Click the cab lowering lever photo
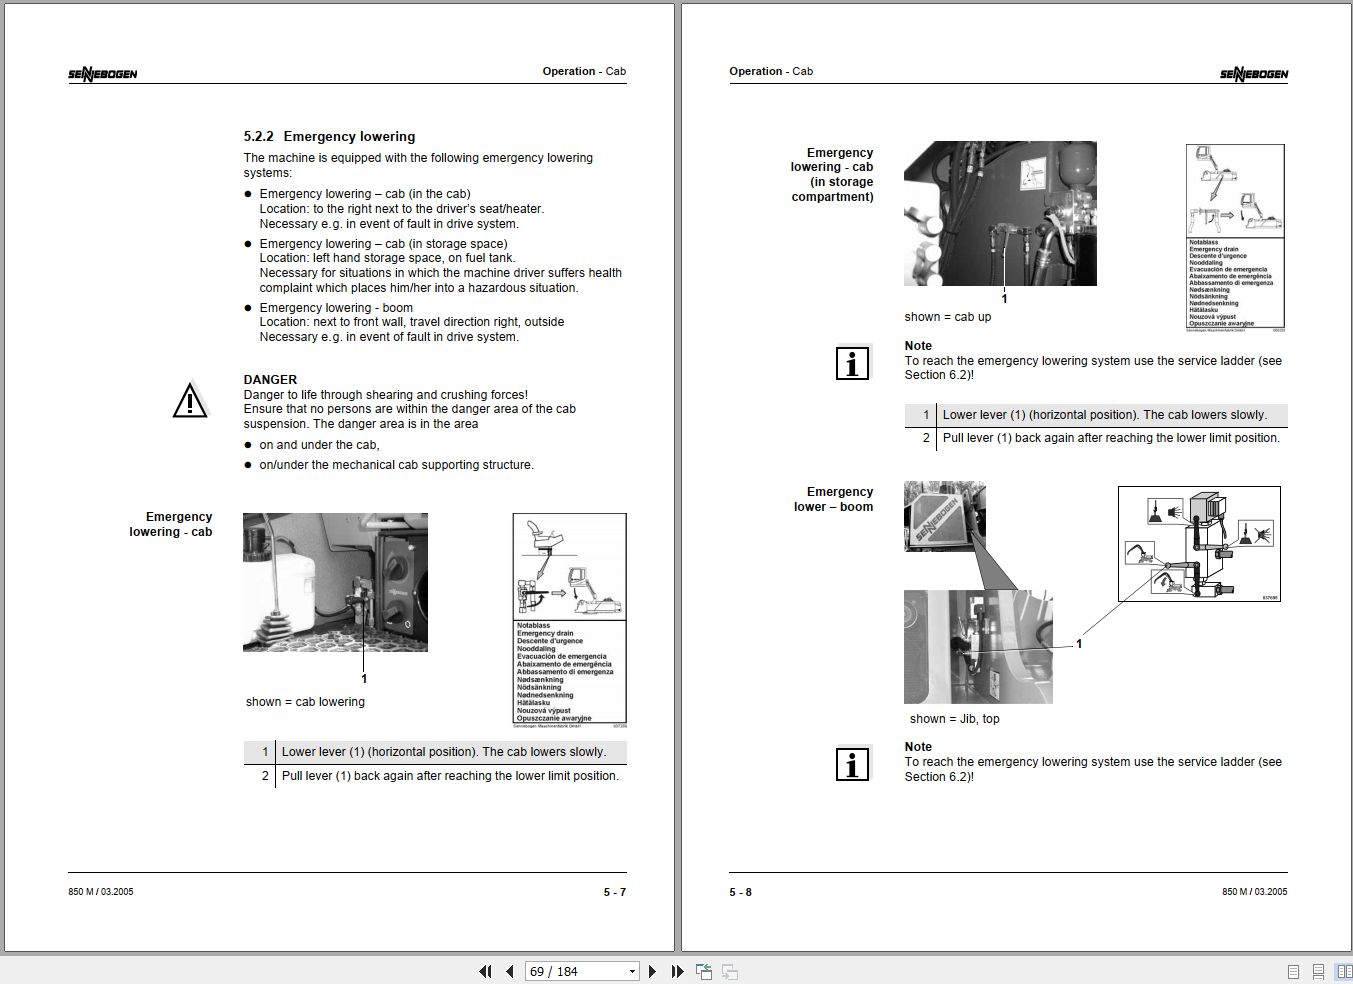Viewport: 1353px width, 984px height. tap(335, 582)
